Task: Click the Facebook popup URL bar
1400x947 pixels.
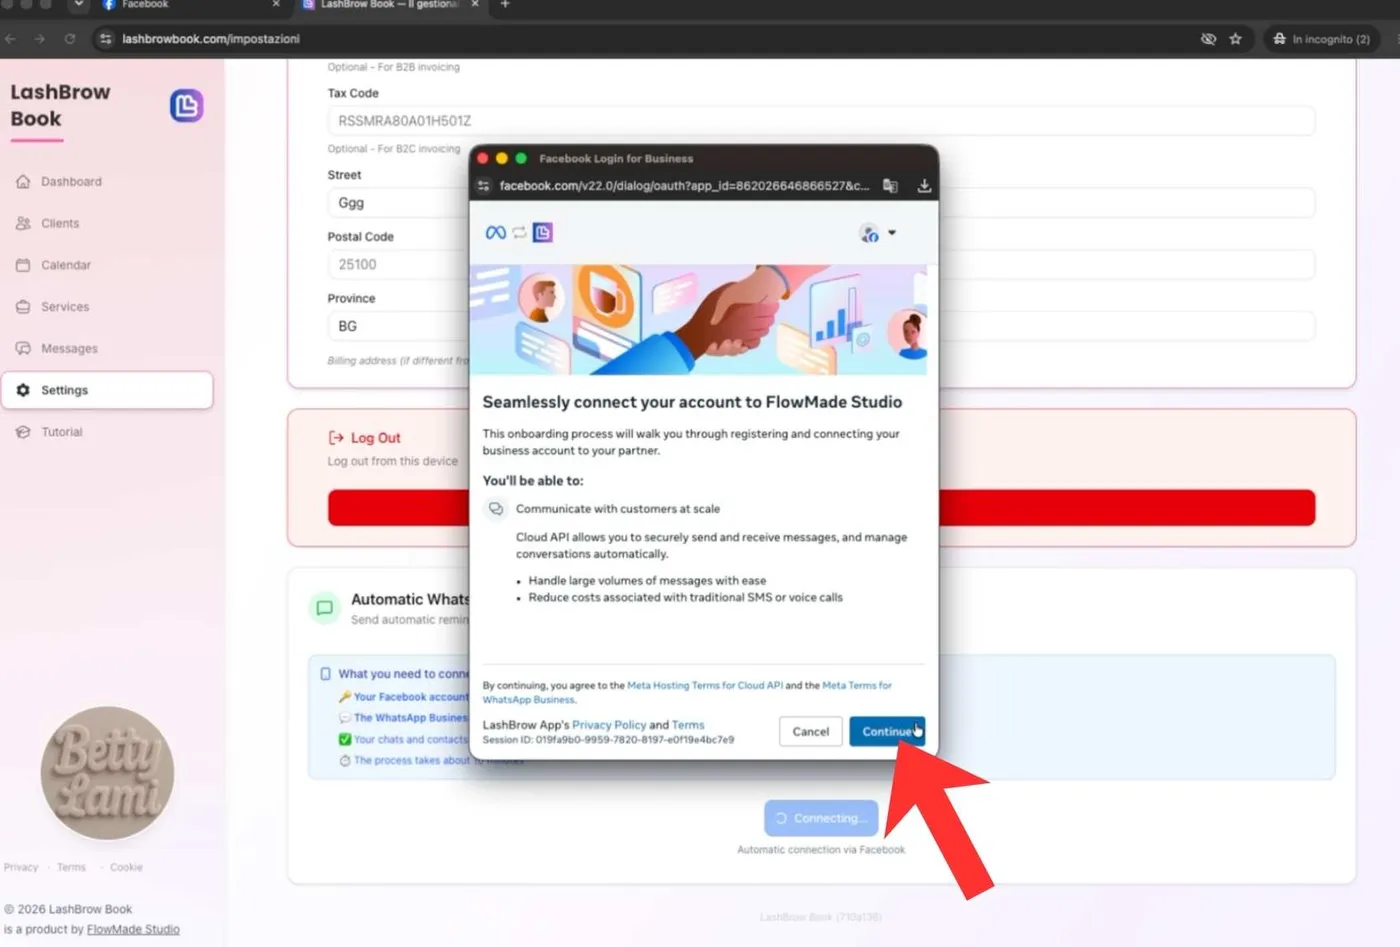Action: coord(684,186)
